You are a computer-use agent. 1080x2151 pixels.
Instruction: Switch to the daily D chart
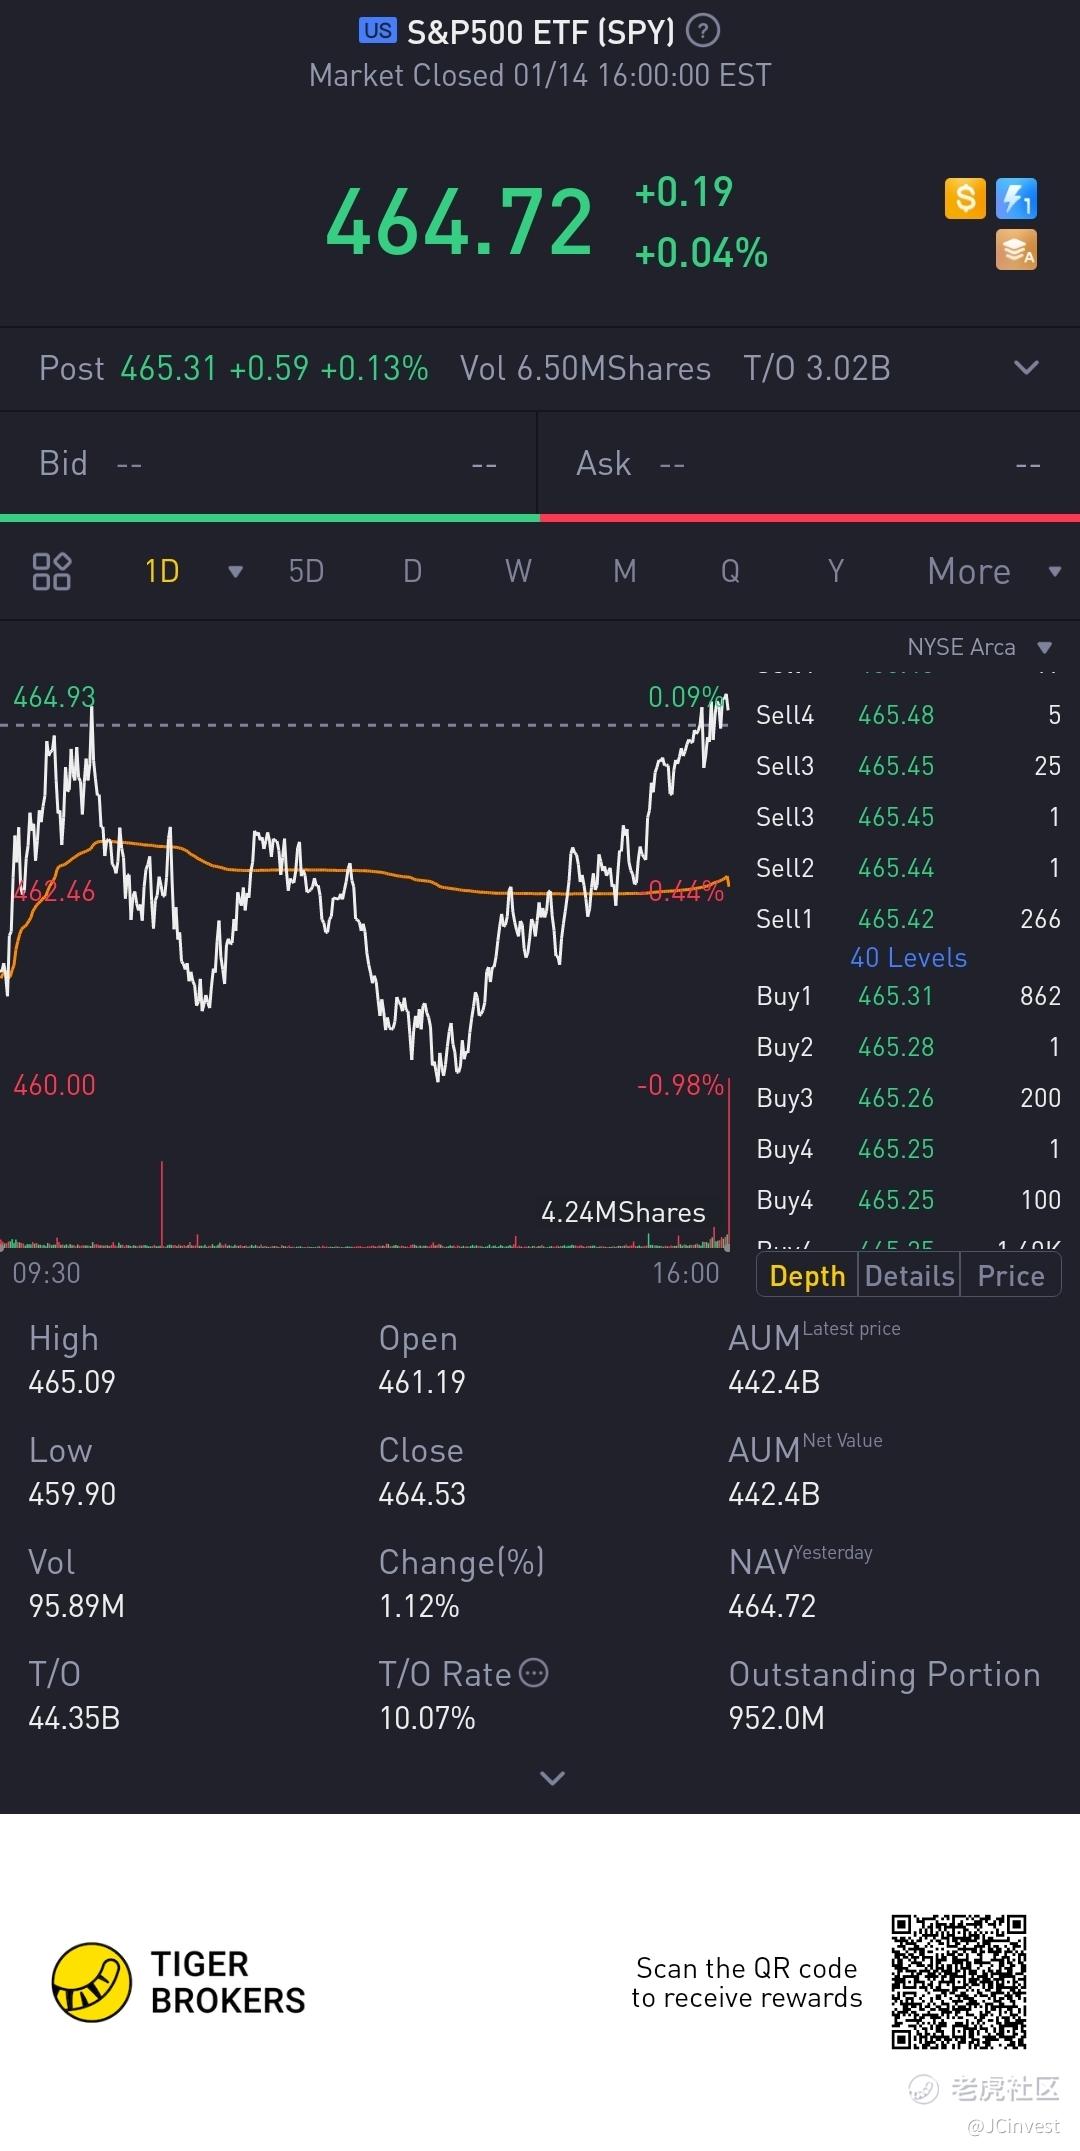(412, 571)
